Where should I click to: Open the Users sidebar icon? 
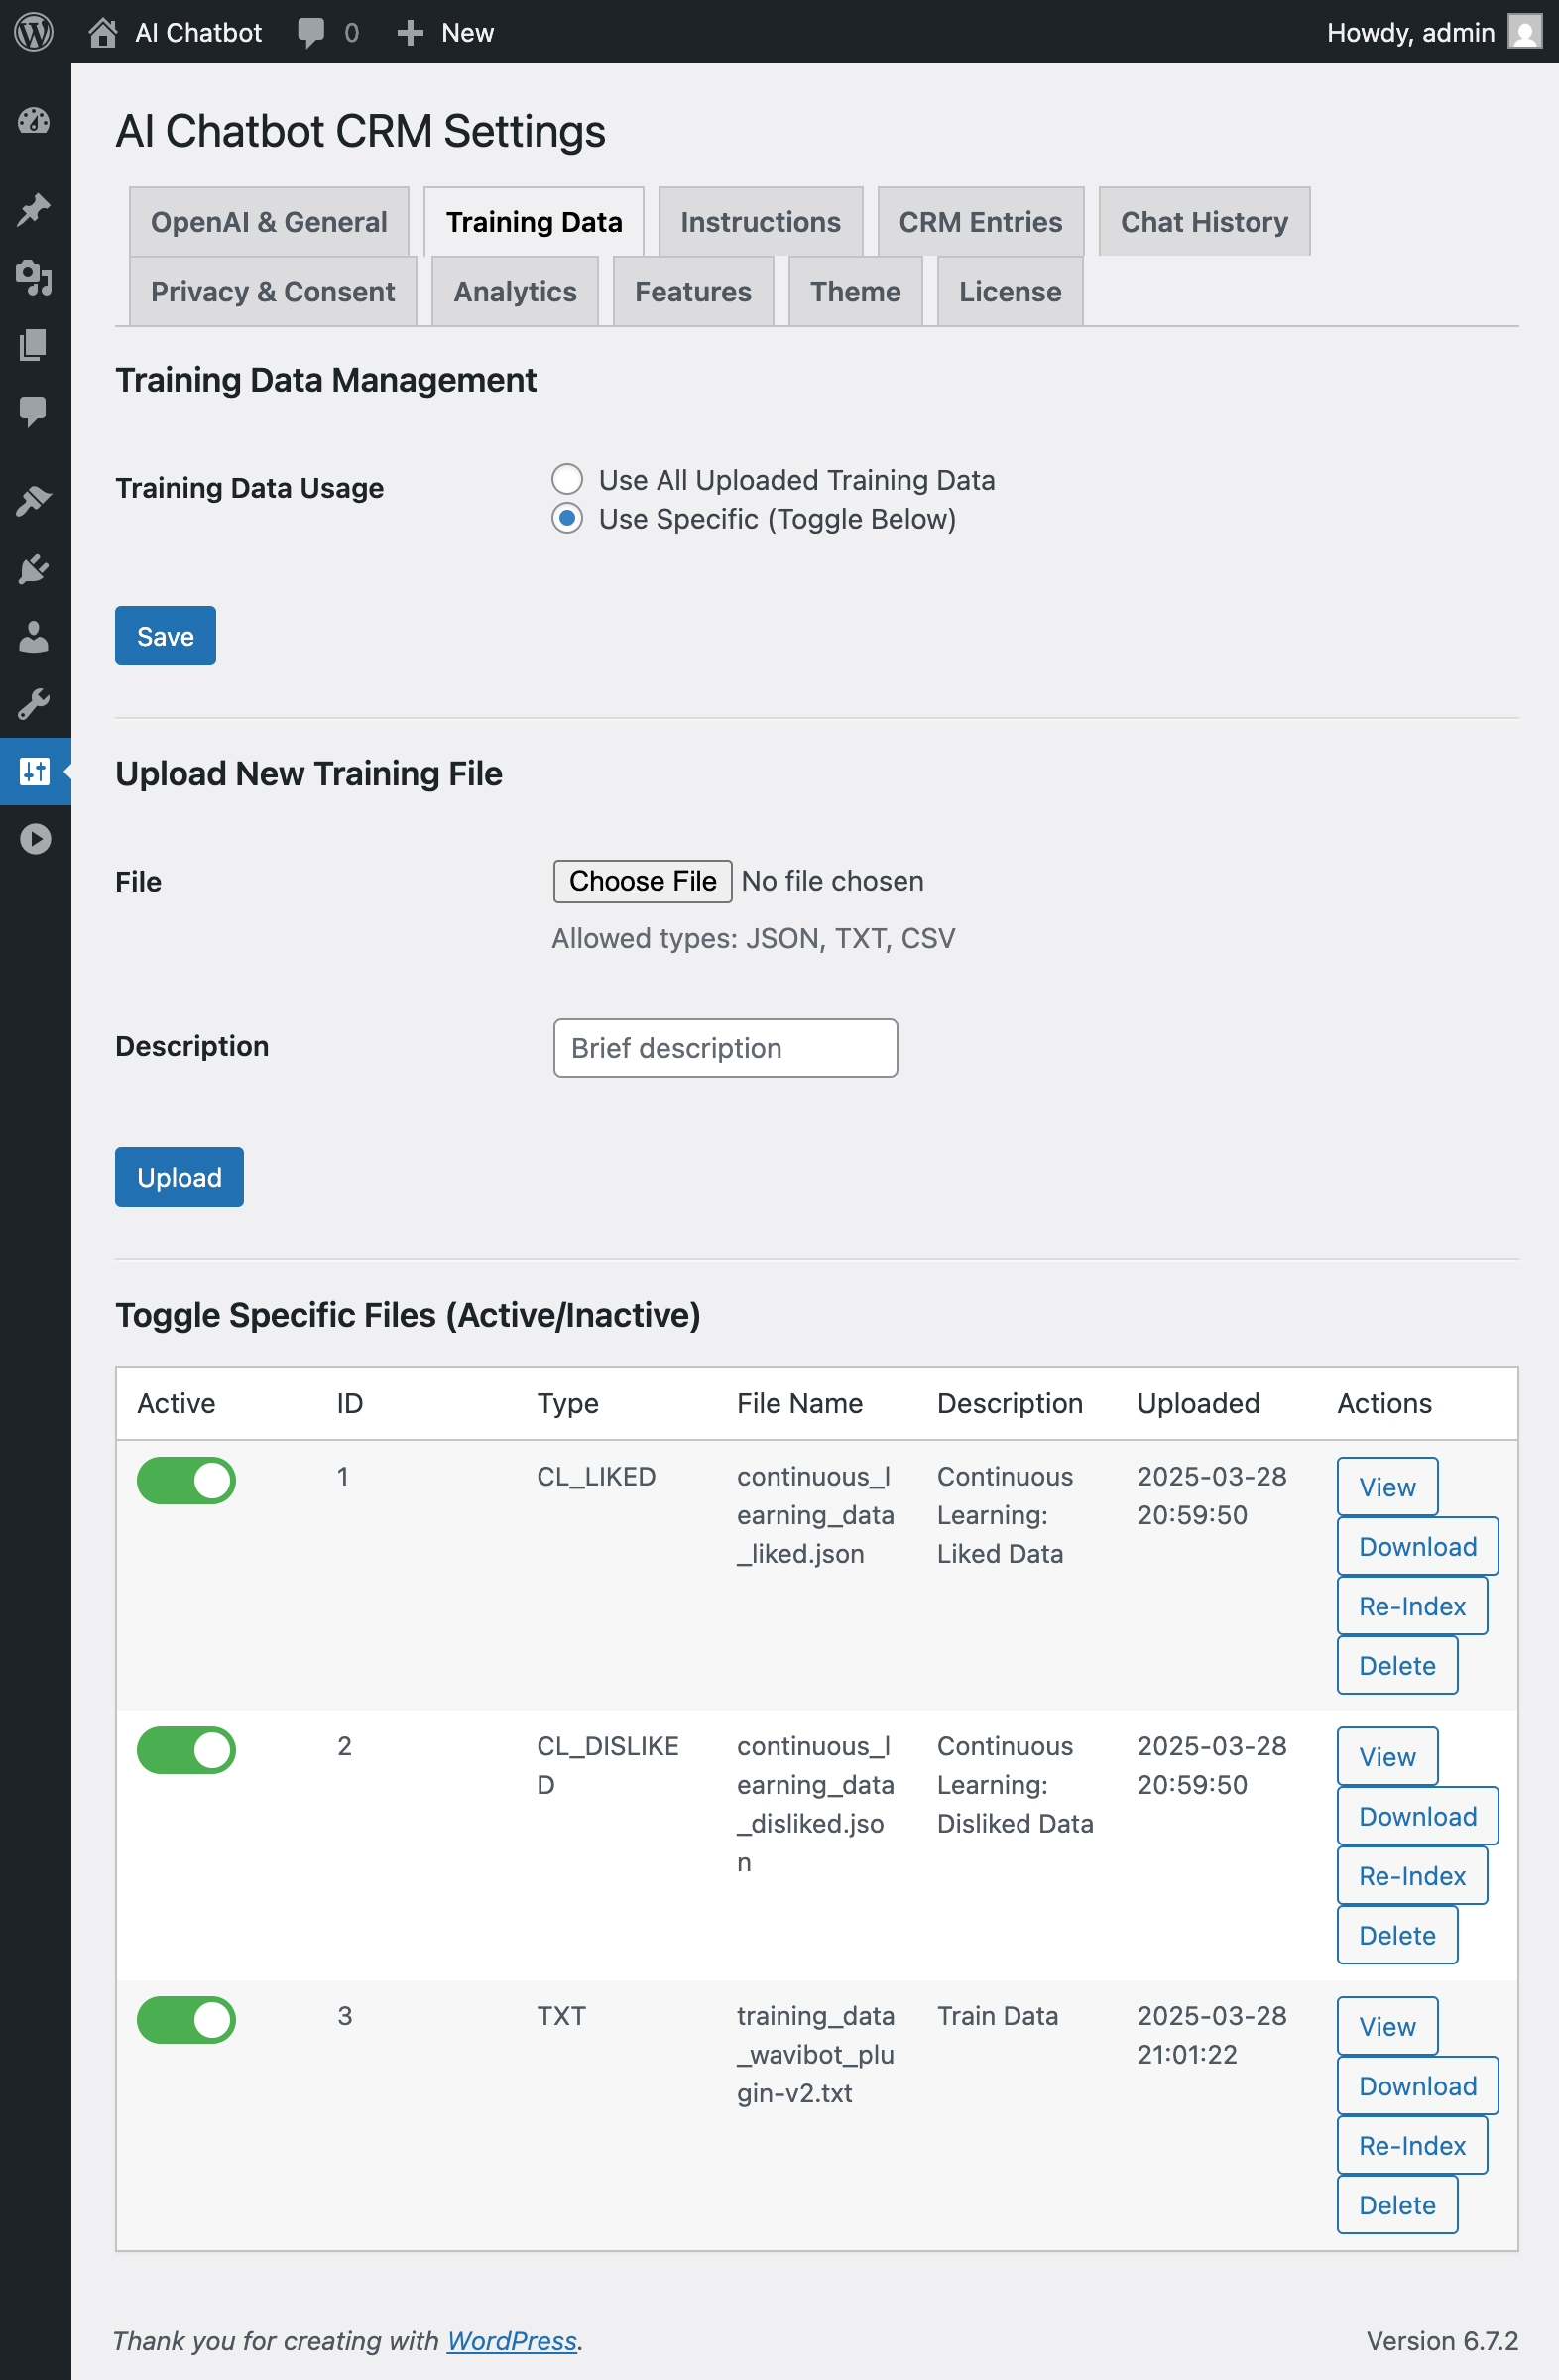pos(34,637)
